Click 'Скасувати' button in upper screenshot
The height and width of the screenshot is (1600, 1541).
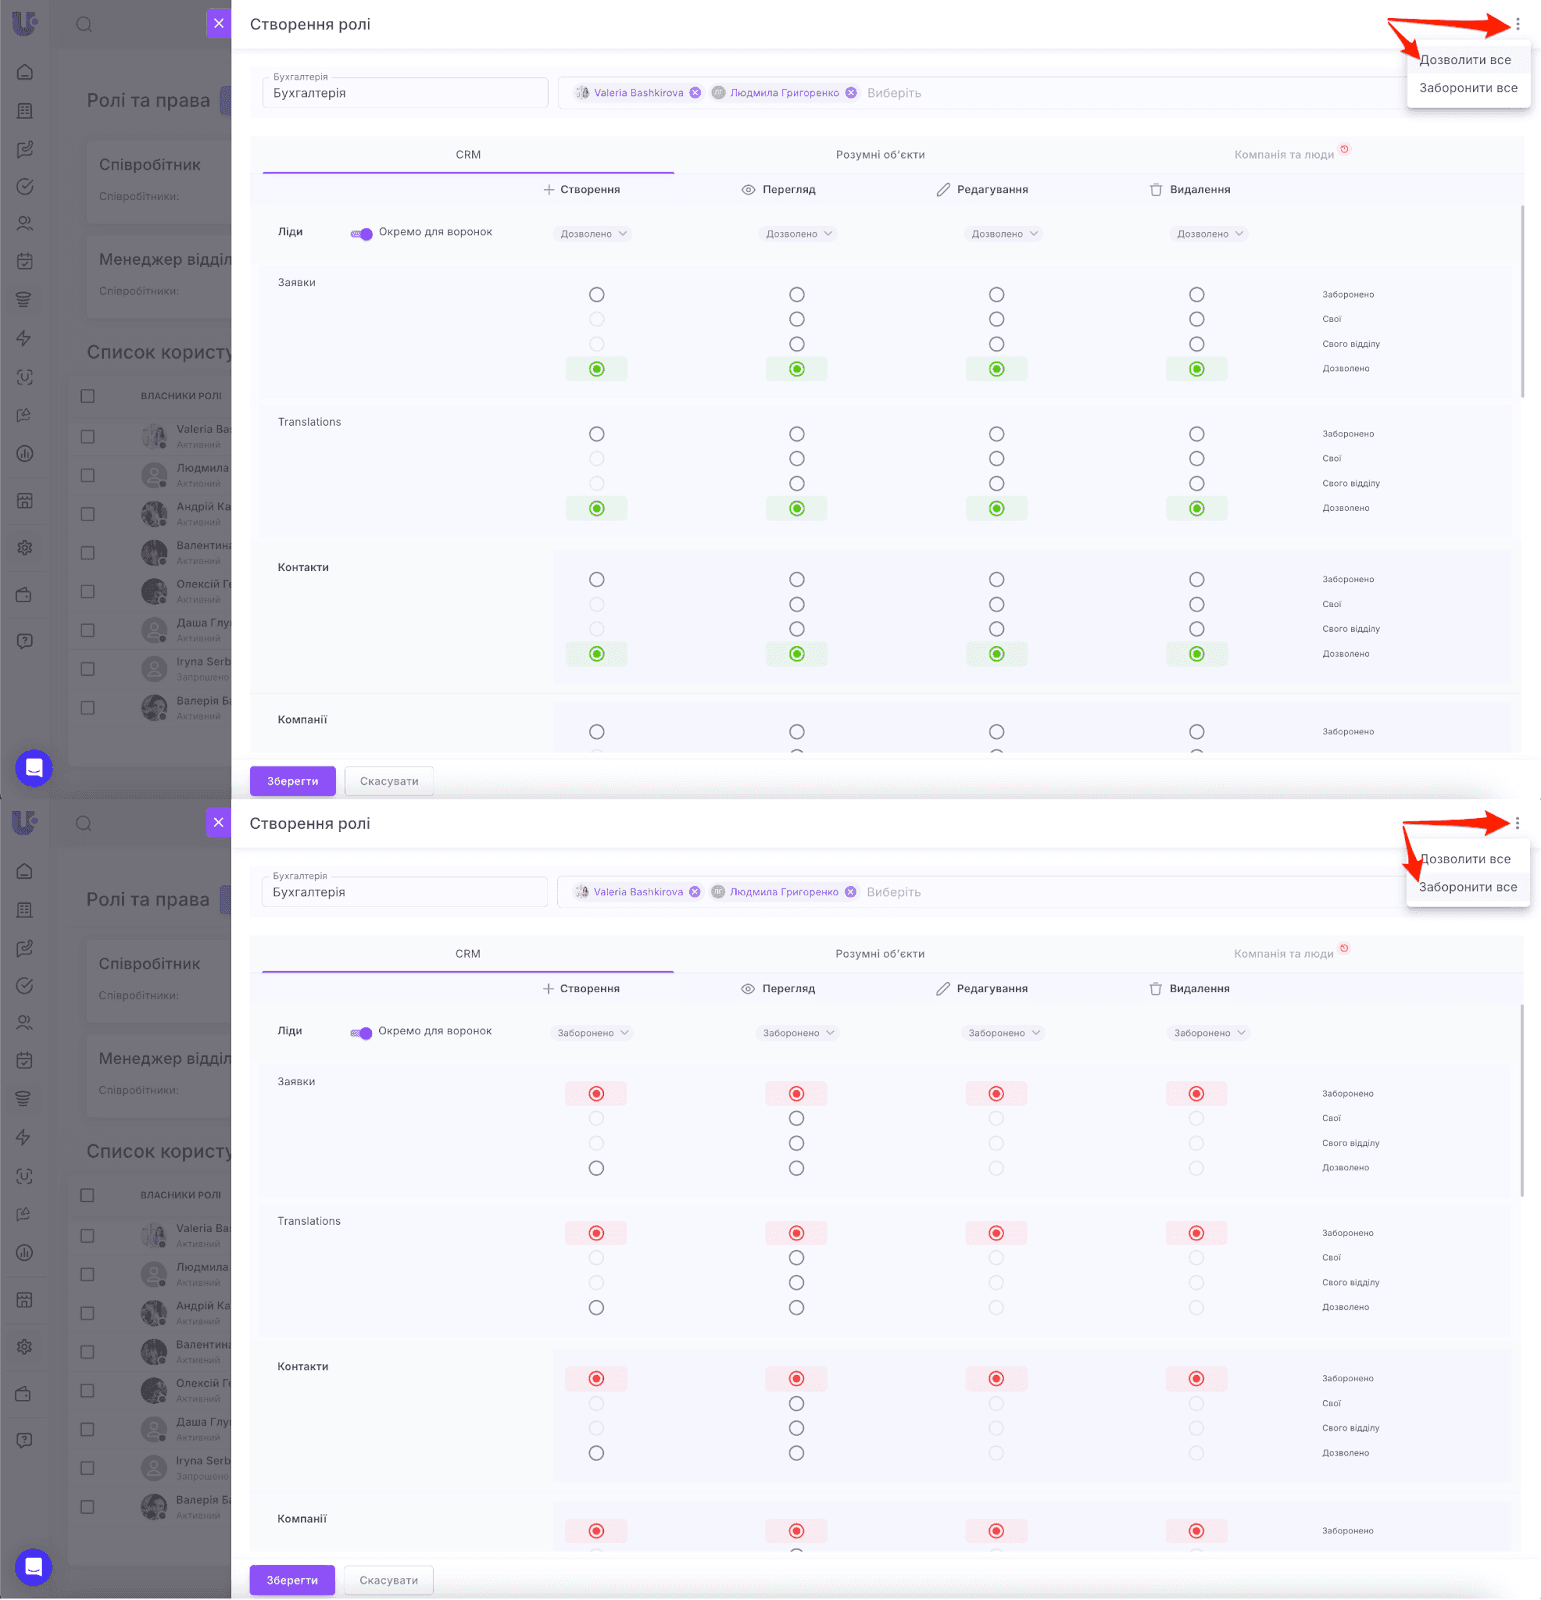[x=389, y=781]
